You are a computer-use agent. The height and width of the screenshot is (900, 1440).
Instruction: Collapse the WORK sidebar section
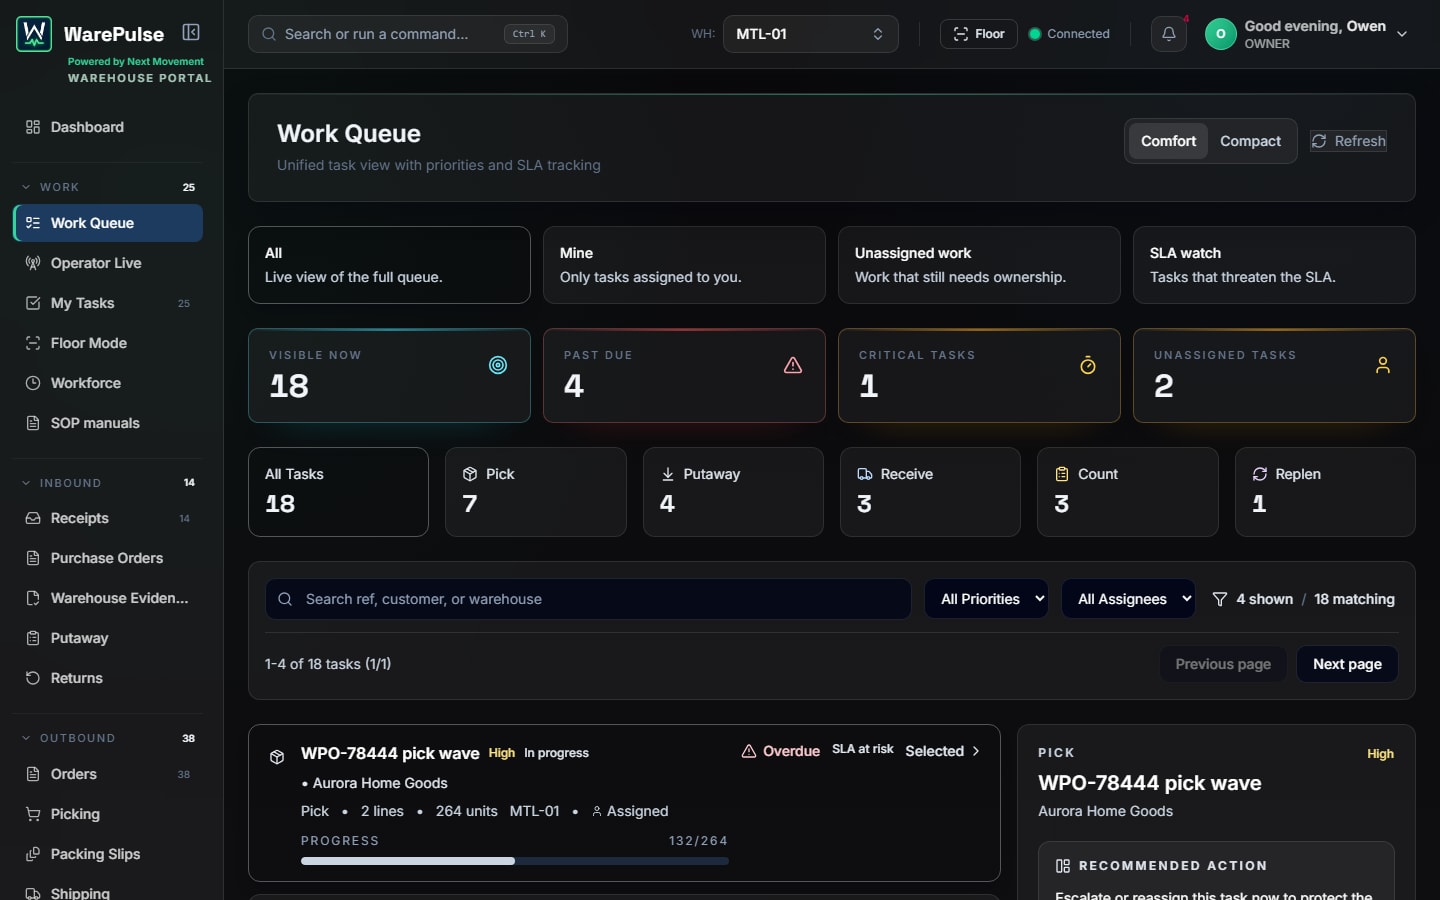click(x=108, y=187)
